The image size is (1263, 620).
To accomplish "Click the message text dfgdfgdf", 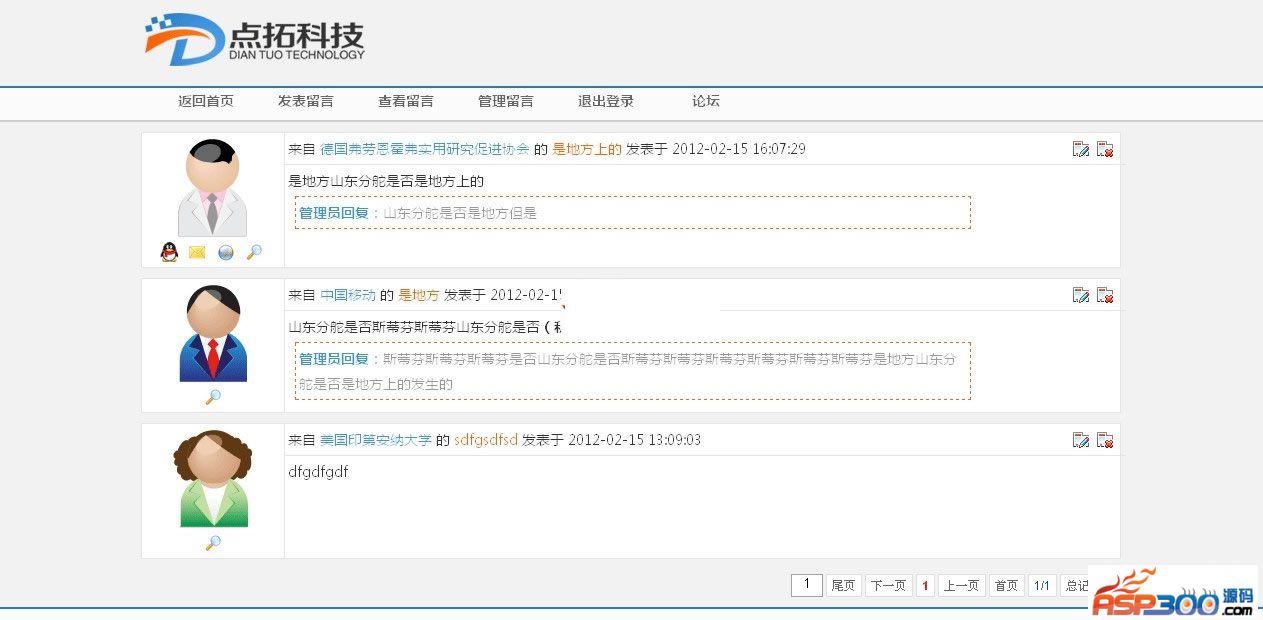I will pos(318,472).
